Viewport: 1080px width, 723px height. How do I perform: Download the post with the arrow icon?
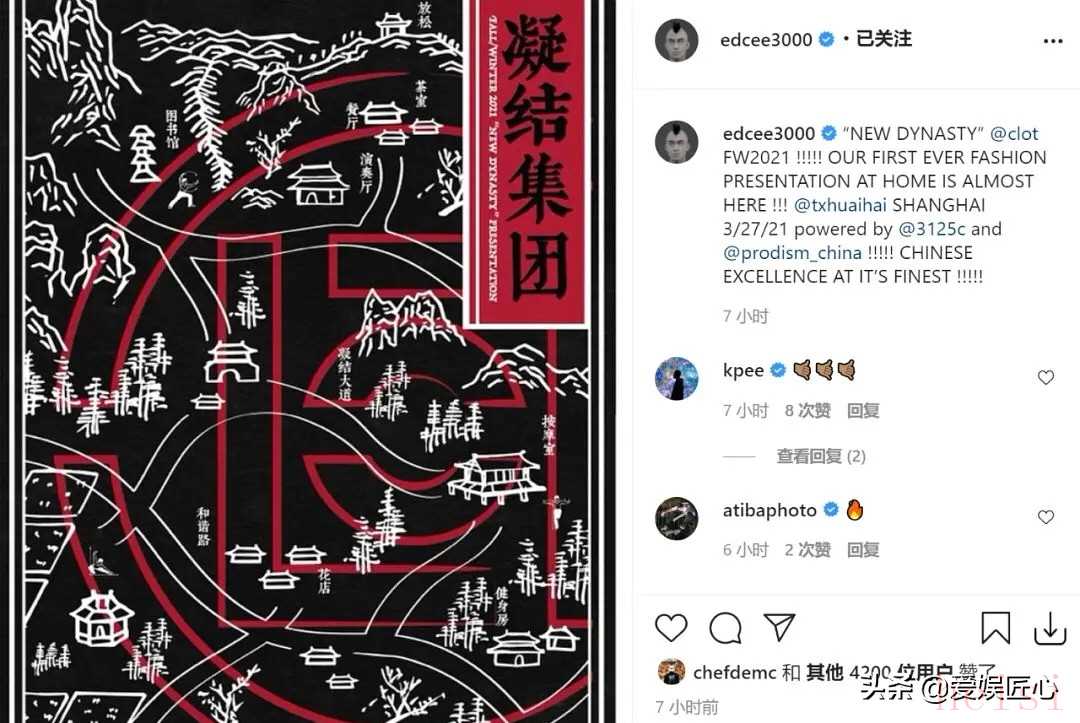click(x=1050, y=627)
